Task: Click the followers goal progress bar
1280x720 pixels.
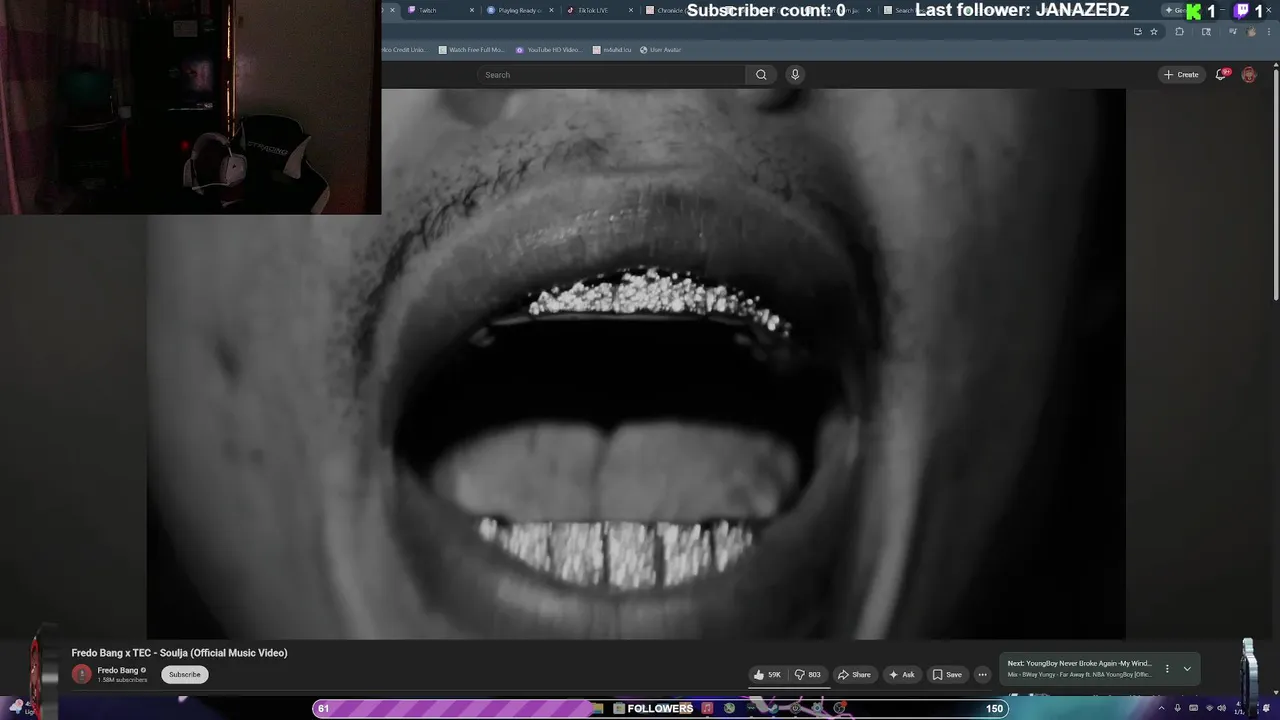Action: pyautogui.click(x=660, y=709)
